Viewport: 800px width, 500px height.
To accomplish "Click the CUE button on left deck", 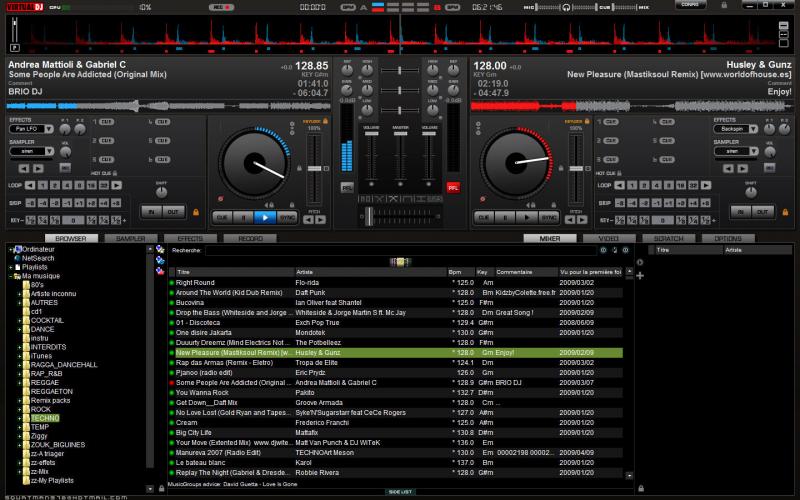I will click(x=221, y=216).
